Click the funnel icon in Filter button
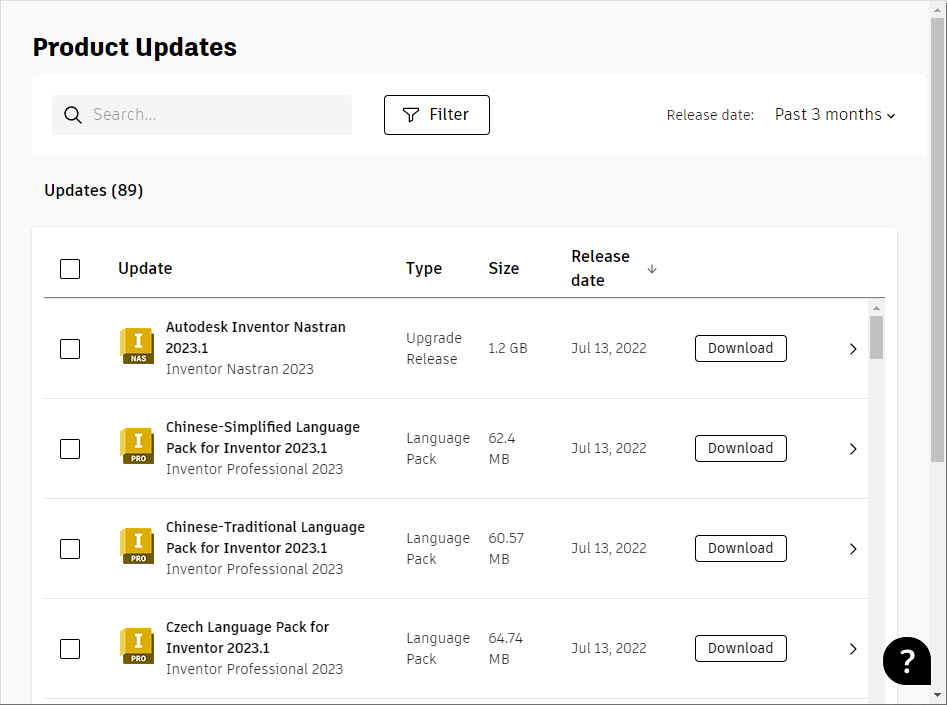947x705 pixels. coord(411,115)
